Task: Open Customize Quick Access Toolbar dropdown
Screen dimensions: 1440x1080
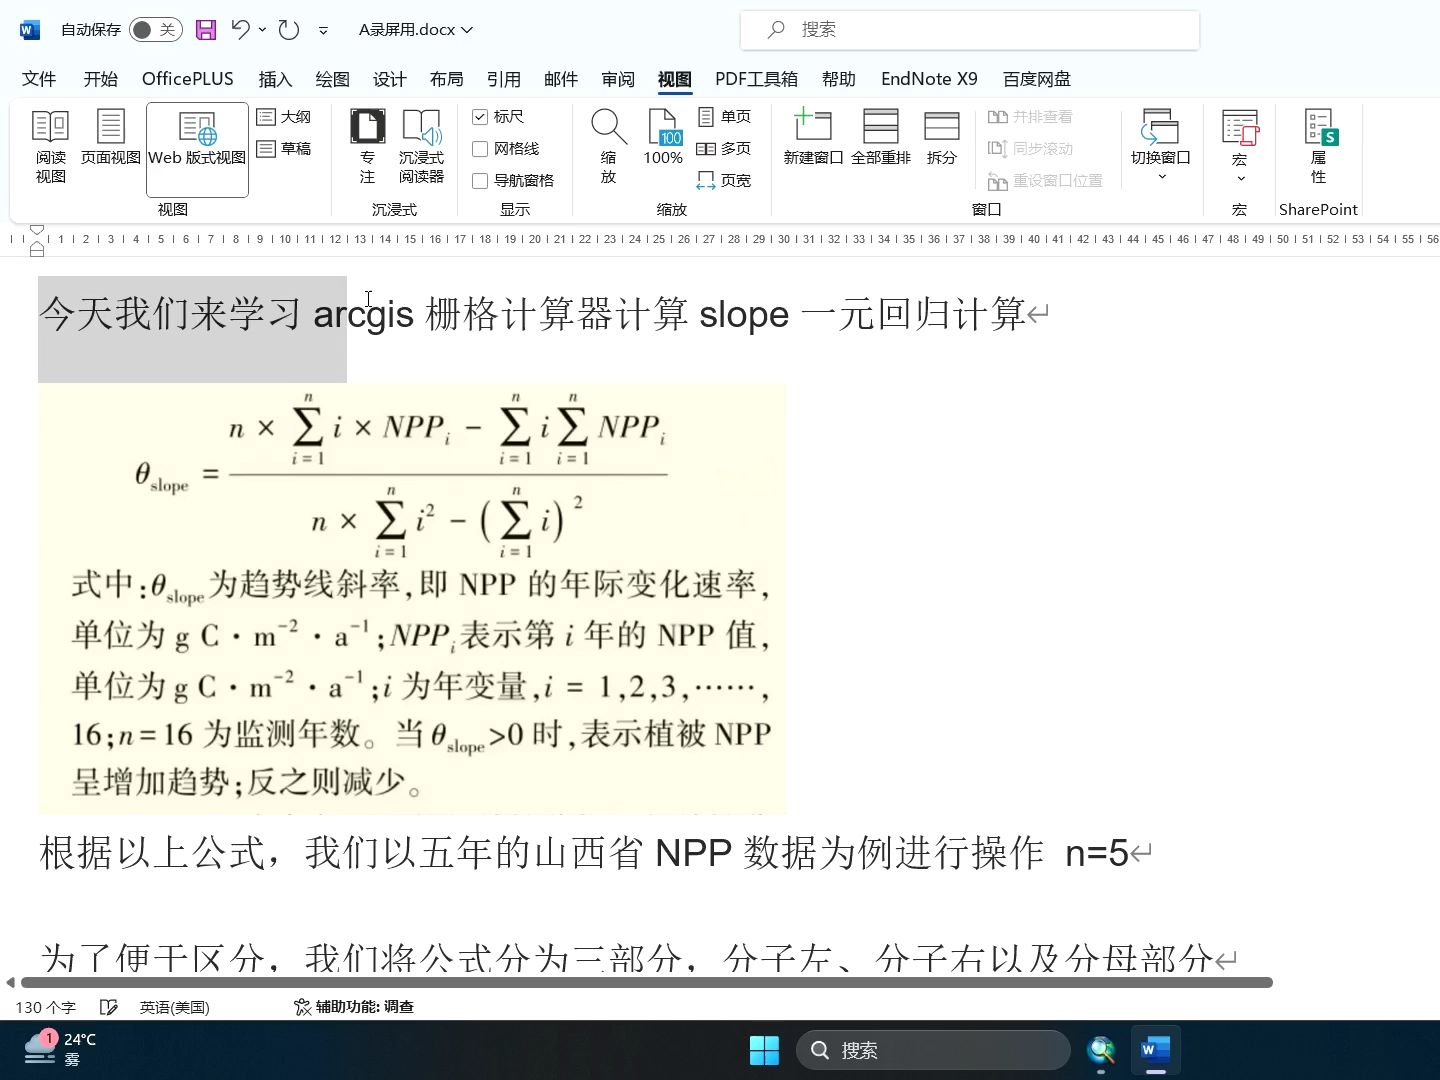Action: tap(323, 31)
